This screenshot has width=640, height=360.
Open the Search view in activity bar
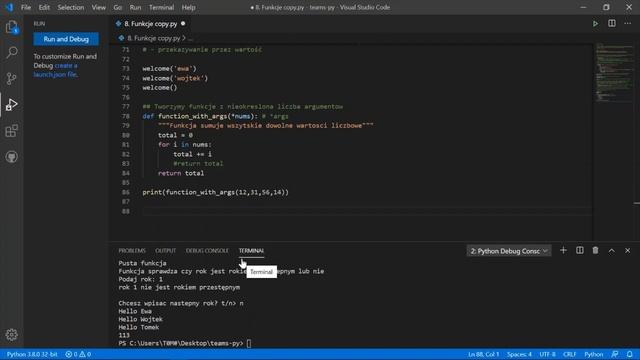coord(11,52)
